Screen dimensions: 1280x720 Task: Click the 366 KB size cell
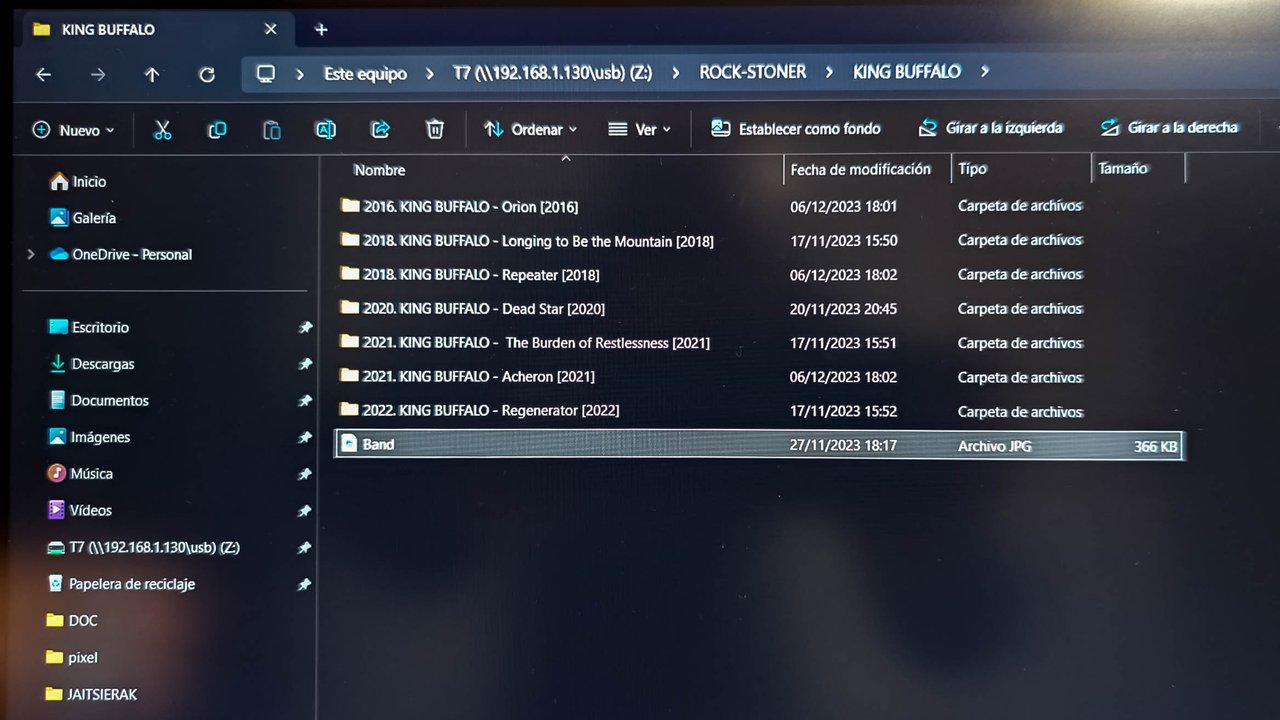1155,446
